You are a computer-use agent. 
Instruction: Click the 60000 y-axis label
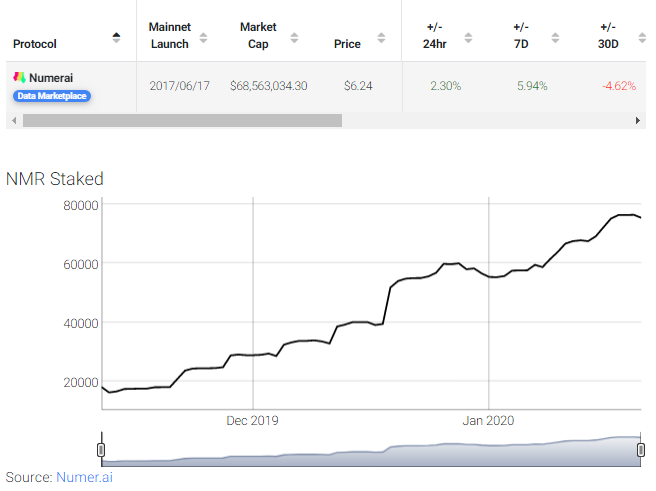pyautogui.click(x=81, y=264)
